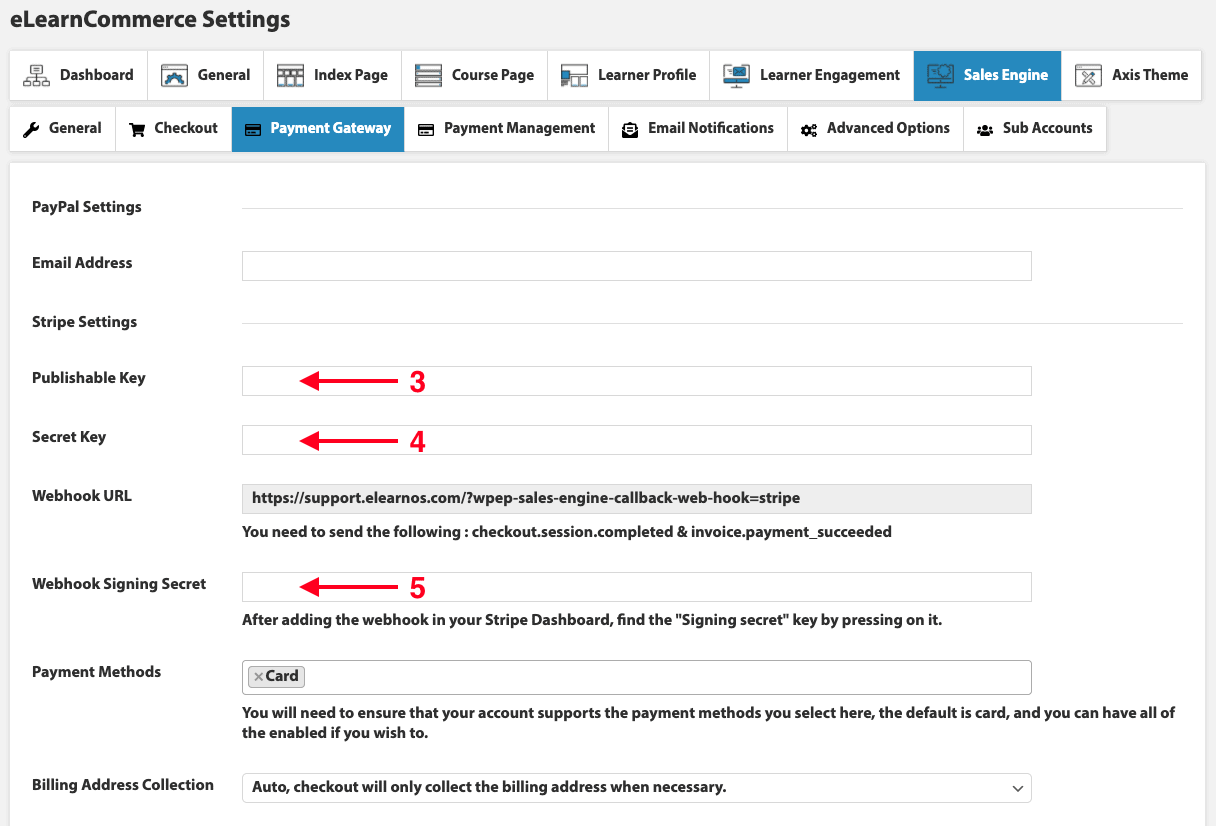The width and height of the screenshot is (1216, 826).
Task: Click the PayPal Settings section label
Action: (x=87, y=208)
